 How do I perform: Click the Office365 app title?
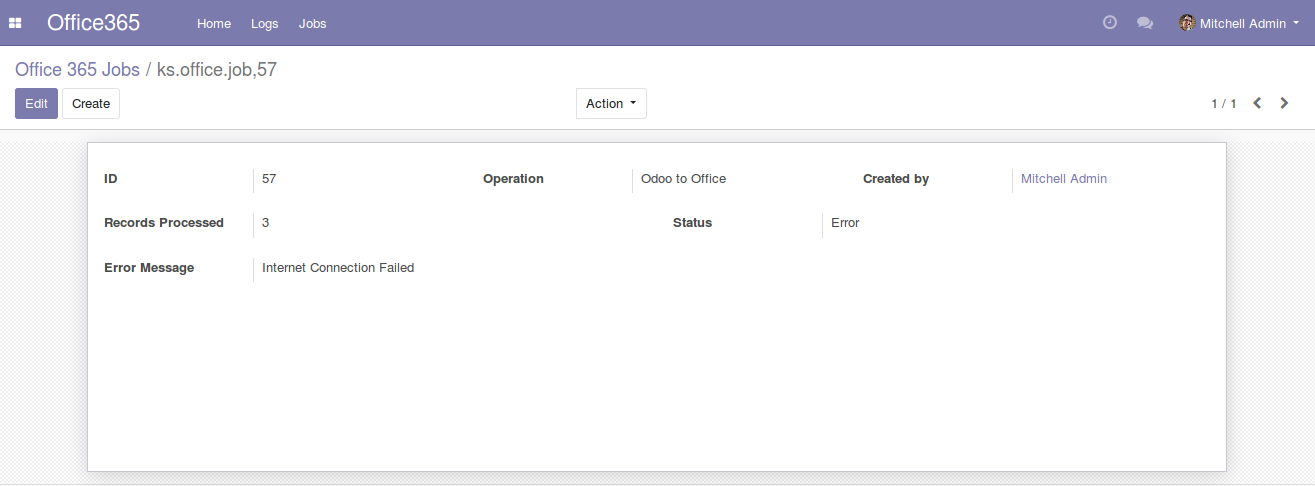pos(94,23)
